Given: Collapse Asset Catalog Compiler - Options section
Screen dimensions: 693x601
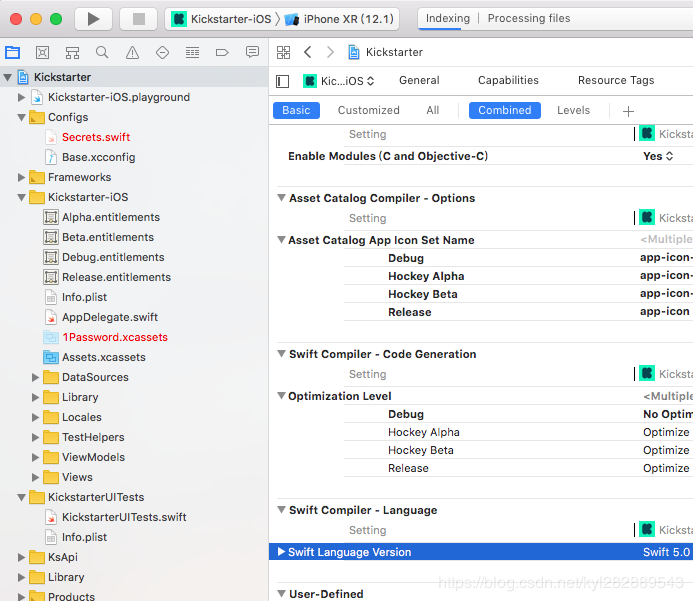Looking at the screenshot, I should 281,198.
